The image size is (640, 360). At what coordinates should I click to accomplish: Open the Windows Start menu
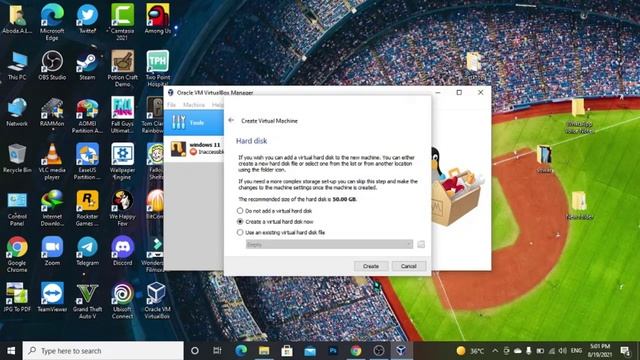(11, 351)
